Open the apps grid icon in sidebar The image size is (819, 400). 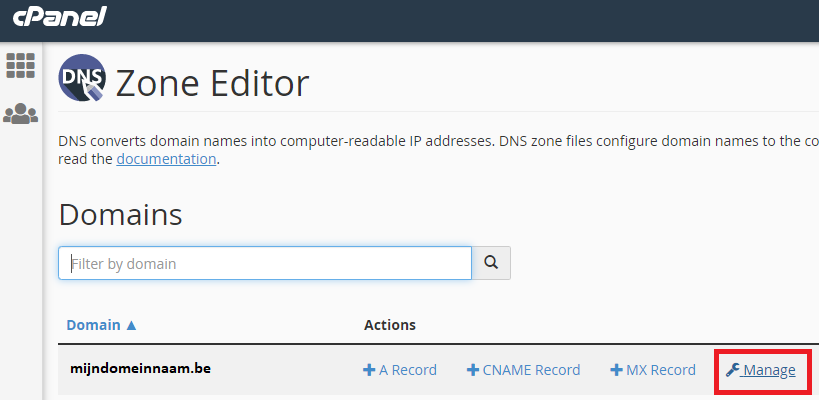tap(20, 66)
